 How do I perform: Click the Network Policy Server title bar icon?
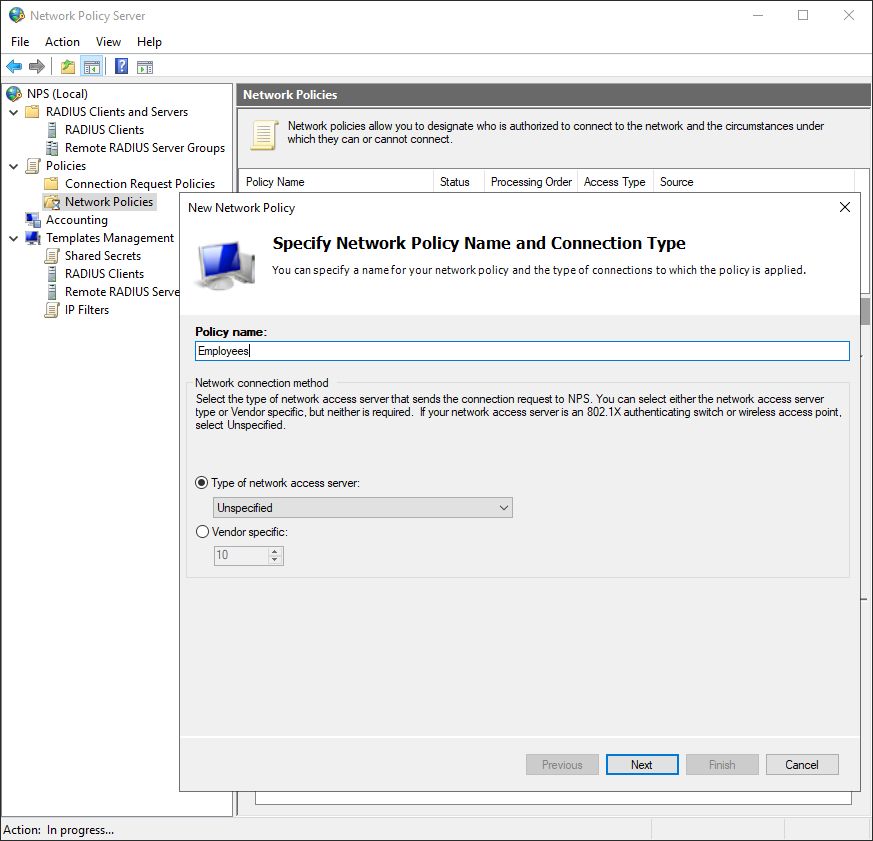pos(17,15)
